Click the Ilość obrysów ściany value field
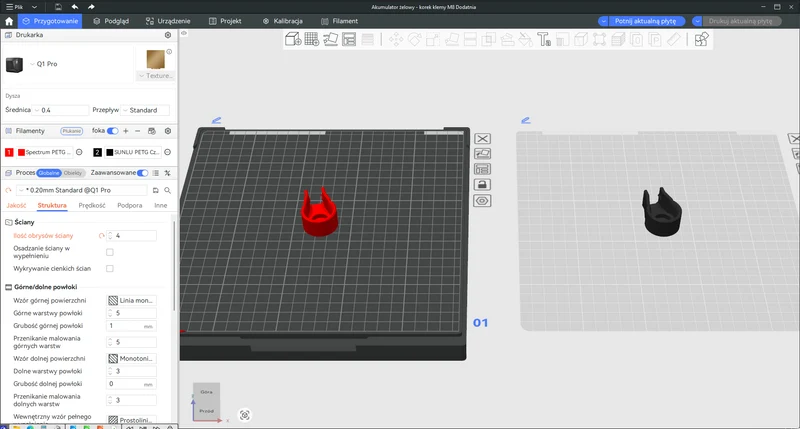The width and height of the screenshot is (800, 429). (x=132, y=236)
